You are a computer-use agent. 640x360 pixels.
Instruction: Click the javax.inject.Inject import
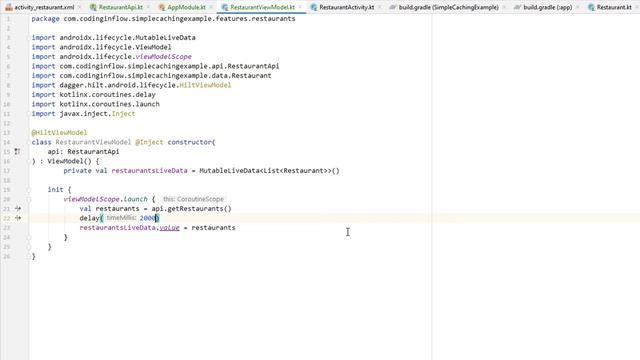[x=83, y=113]
